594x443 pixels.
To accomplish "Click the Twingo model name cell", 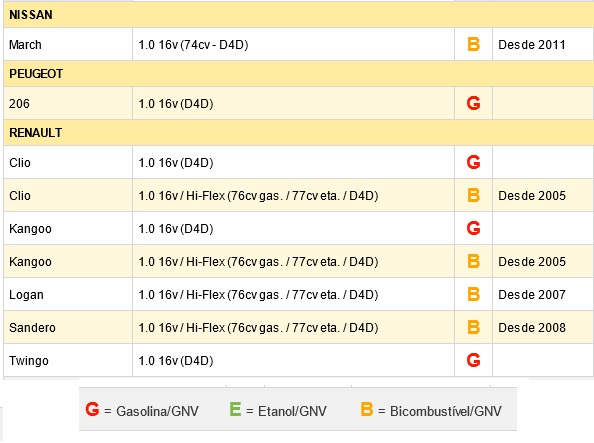I will 68,360.
